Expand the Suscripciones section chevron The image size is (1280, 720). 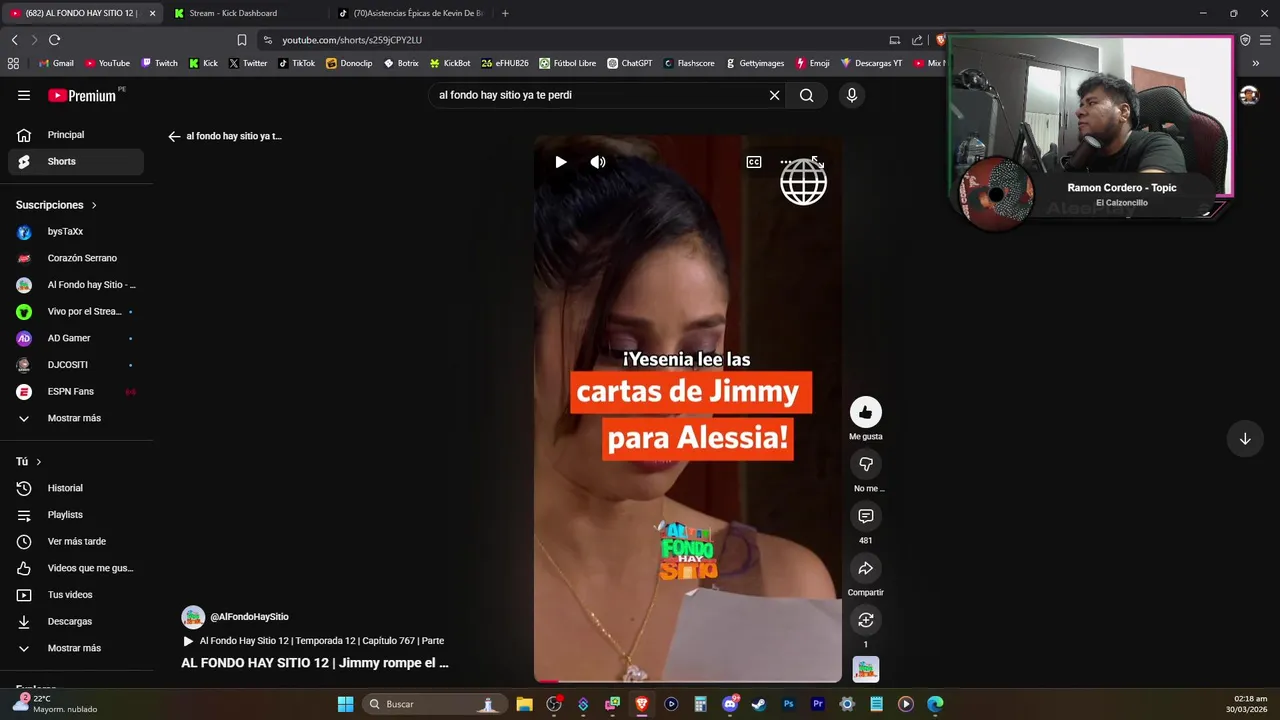coord(94,205)
